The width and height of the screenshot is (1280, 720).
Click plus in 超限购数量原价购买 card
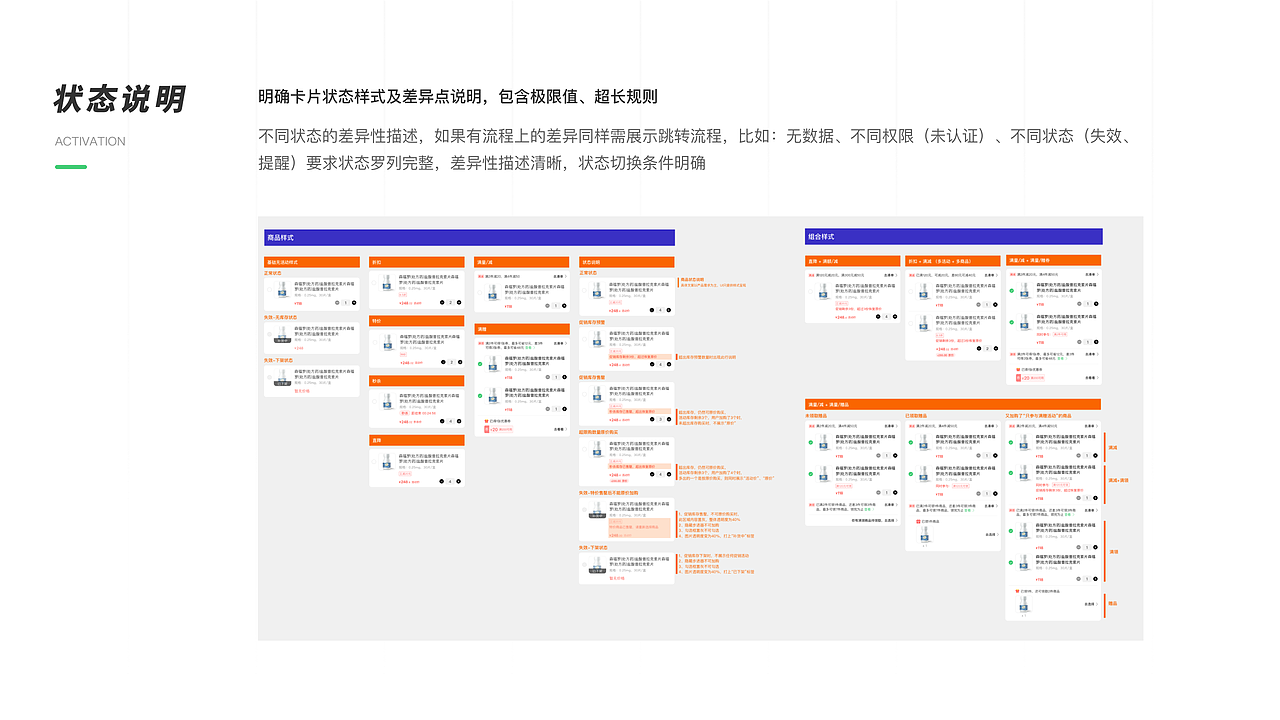click(x=669, y=474)
